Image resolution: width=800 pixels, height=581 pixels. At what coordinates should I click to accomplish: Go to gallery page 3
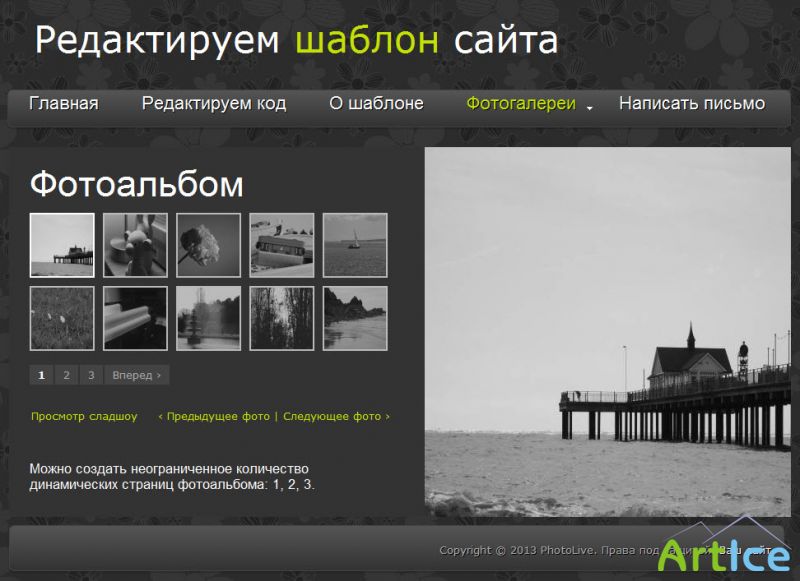(91, 375)
